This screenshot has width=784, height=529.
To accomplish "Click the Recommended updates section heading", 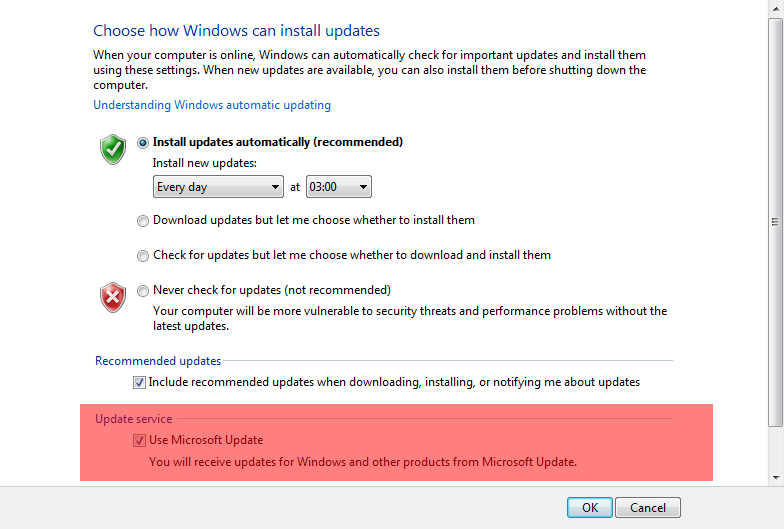I will (x=158, y=360).
